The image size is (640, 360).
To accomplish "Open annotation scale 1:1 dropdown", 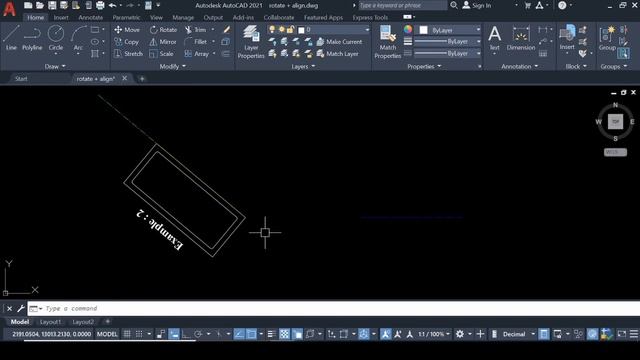I will point(433,334).
